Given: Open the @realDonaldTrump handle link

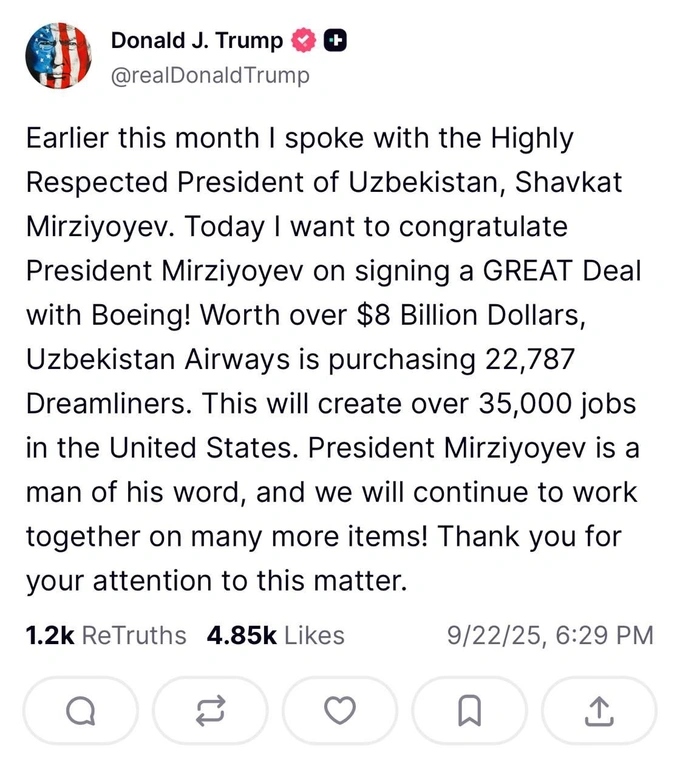Looking at the screenshot, I should pos(210,75).
